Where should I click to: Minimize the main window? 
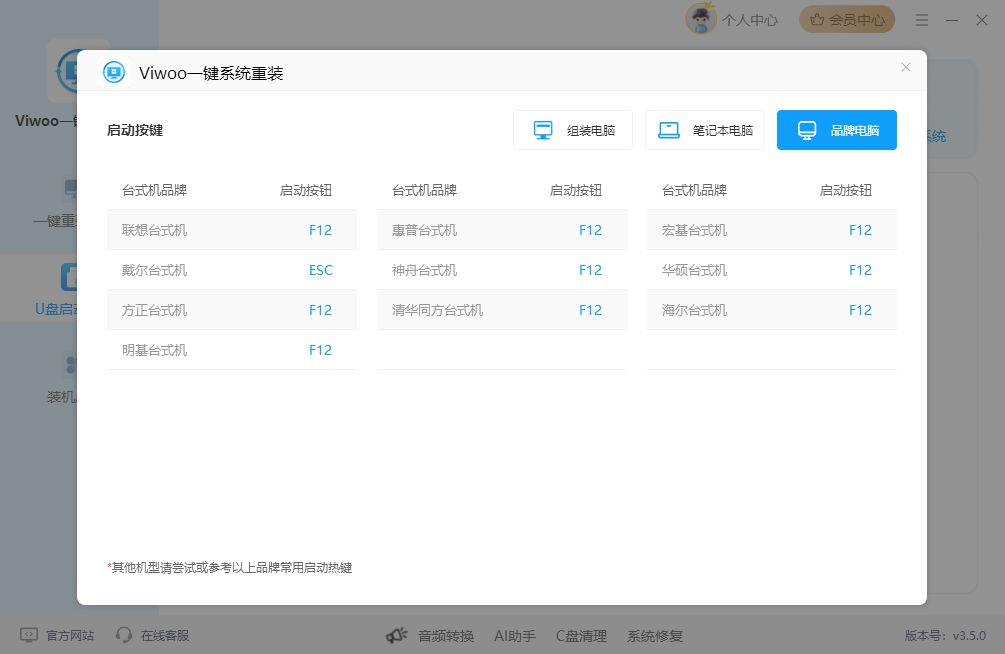952,21
